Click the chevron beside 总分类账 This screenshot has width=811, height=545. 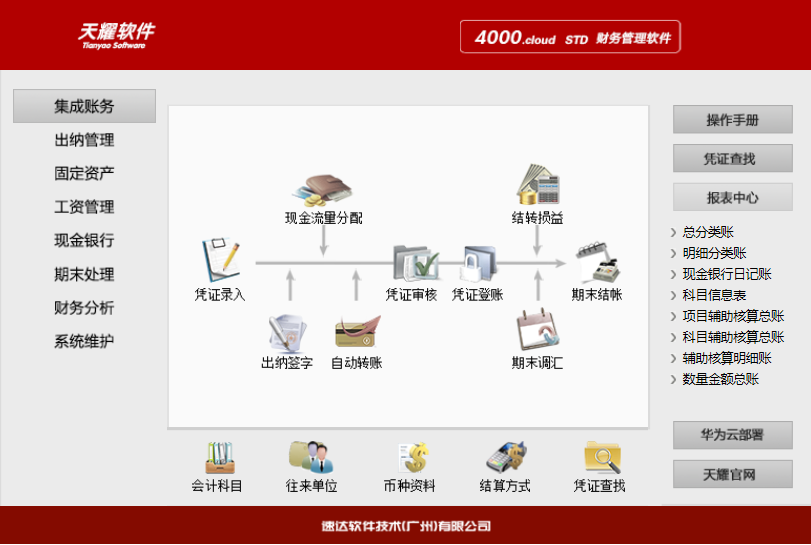click(x=673, y=233)
